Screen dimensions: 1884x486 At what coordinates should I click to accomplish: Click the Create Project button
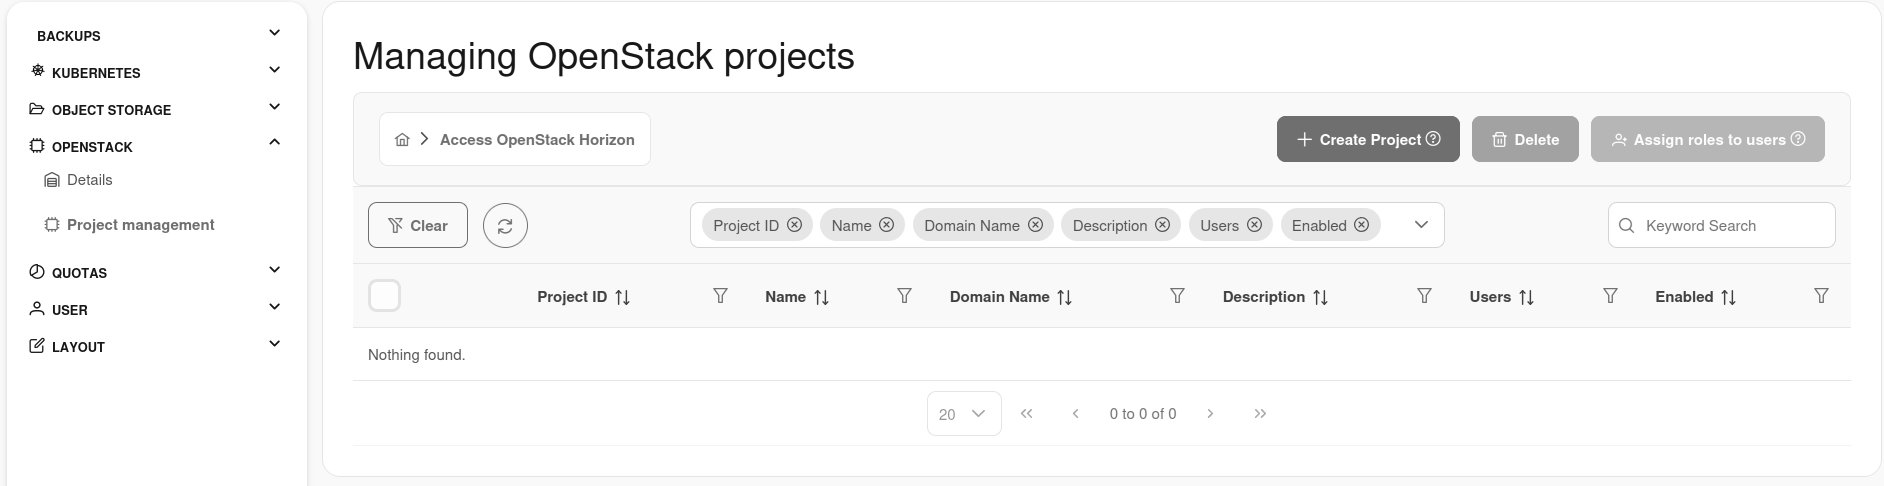coord(1367,139)
